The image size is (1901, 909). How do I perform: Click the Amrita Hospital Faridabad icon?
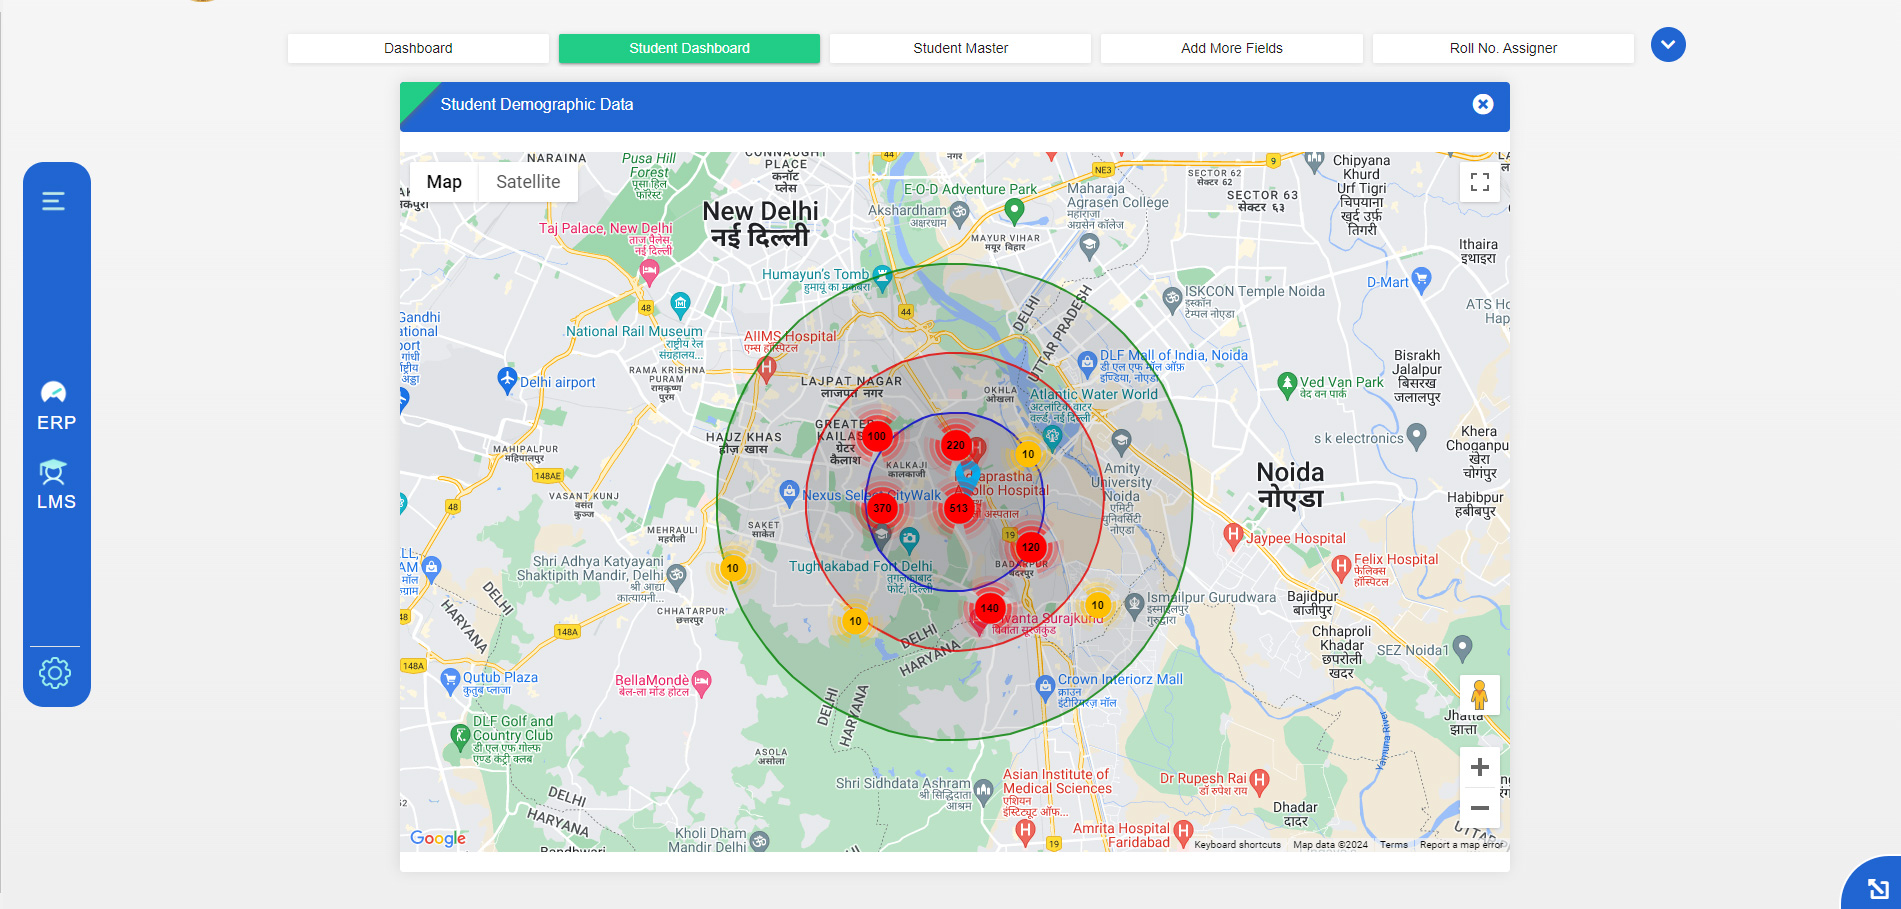[1184, 832]
